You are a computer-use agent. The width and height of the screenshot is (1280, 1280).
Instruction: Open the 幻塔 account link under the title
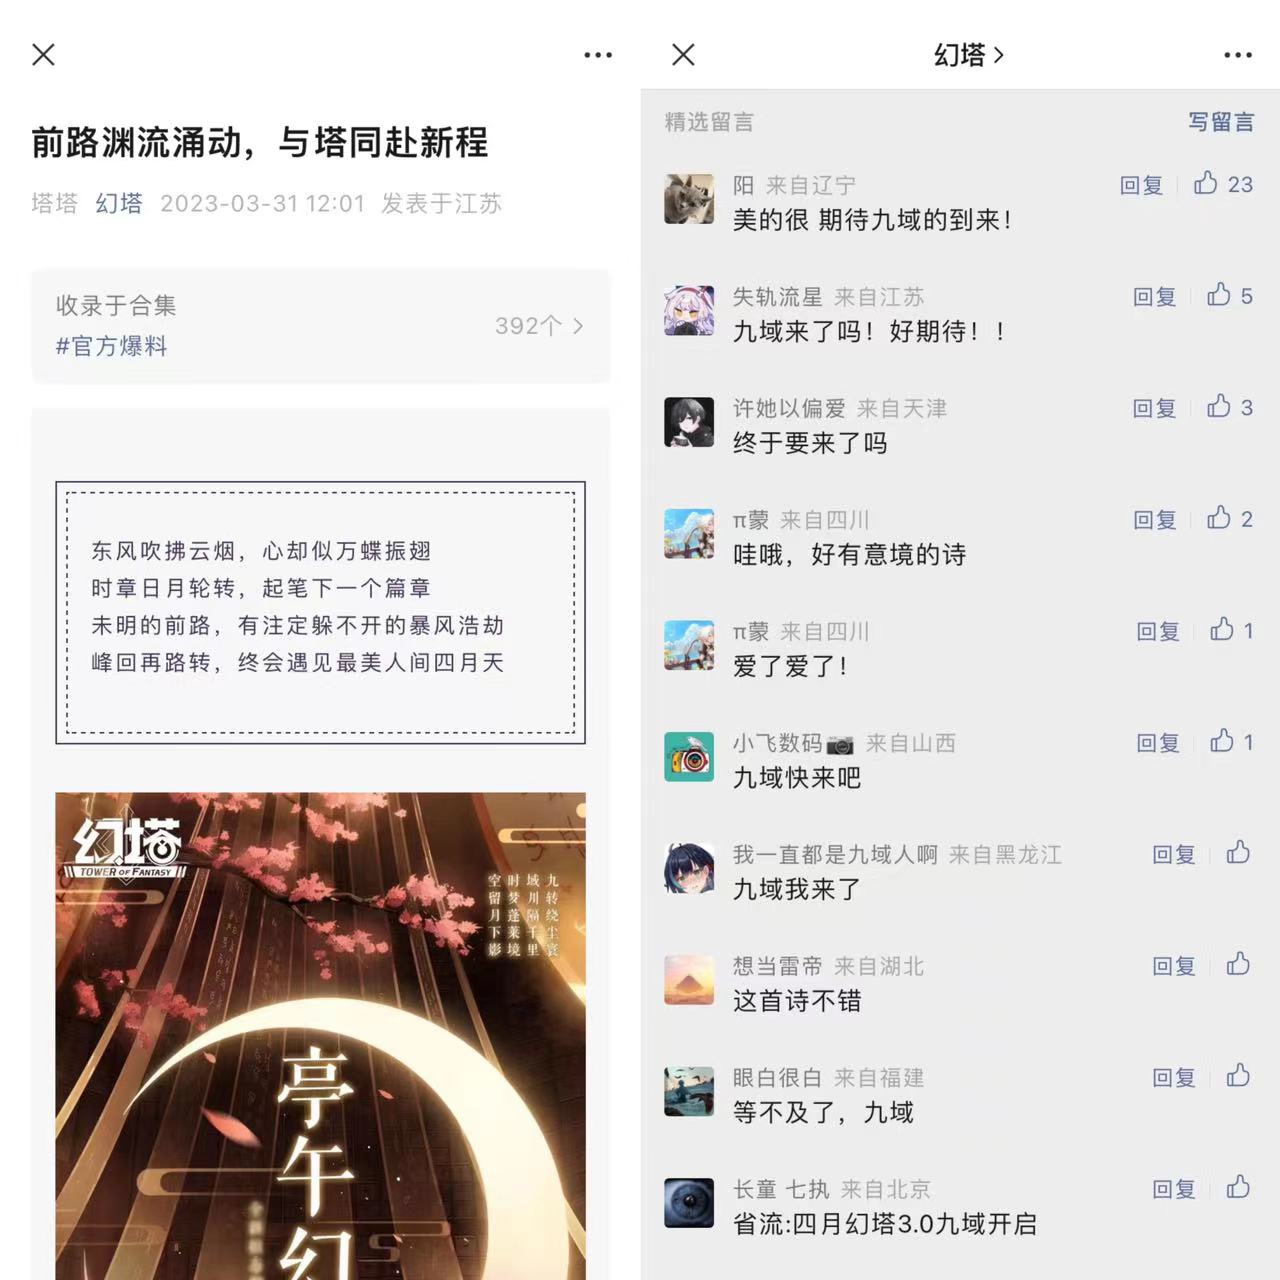[119, 203]
